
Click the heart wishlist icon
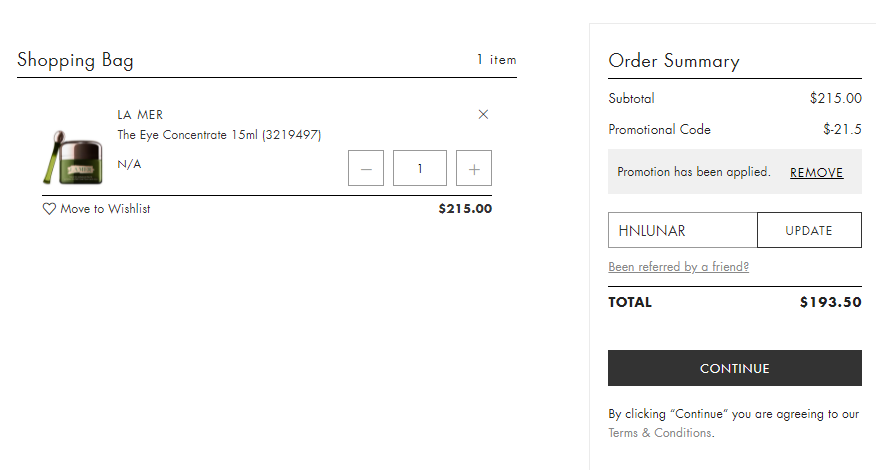click(49, 209)
